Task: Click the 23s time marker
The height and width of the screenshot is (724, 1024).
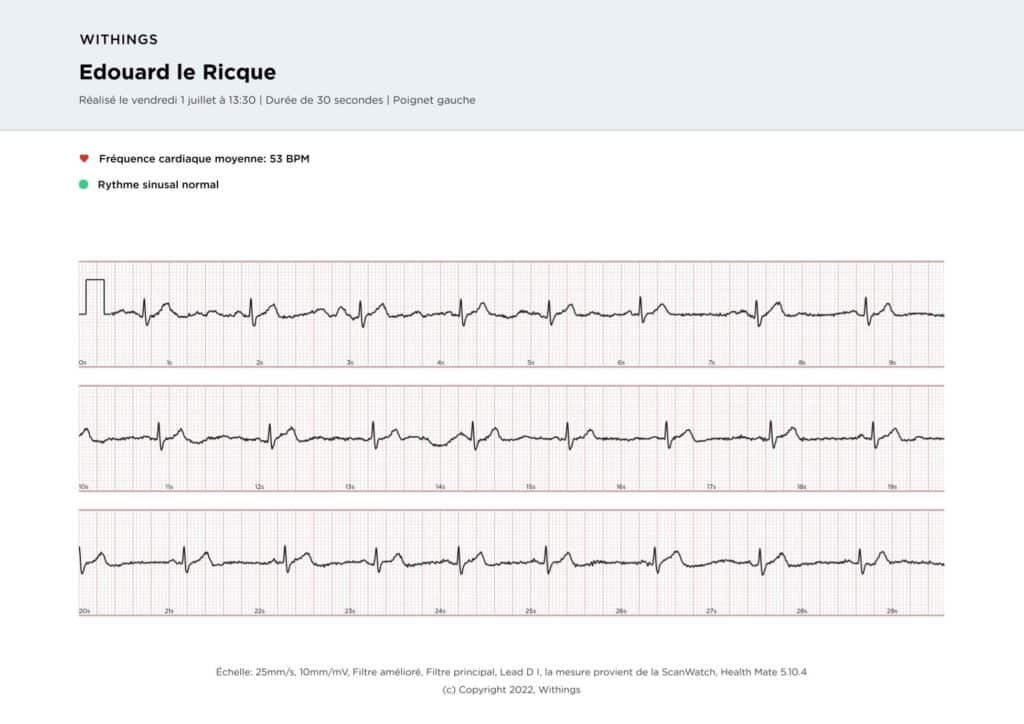Action: pos(350,611)
